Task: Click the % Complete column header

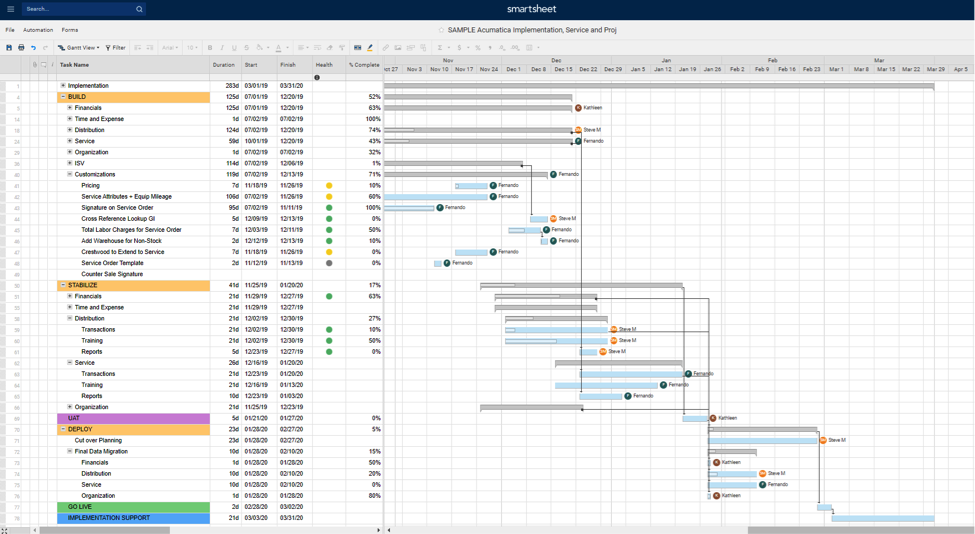Action: pos(364,65)
